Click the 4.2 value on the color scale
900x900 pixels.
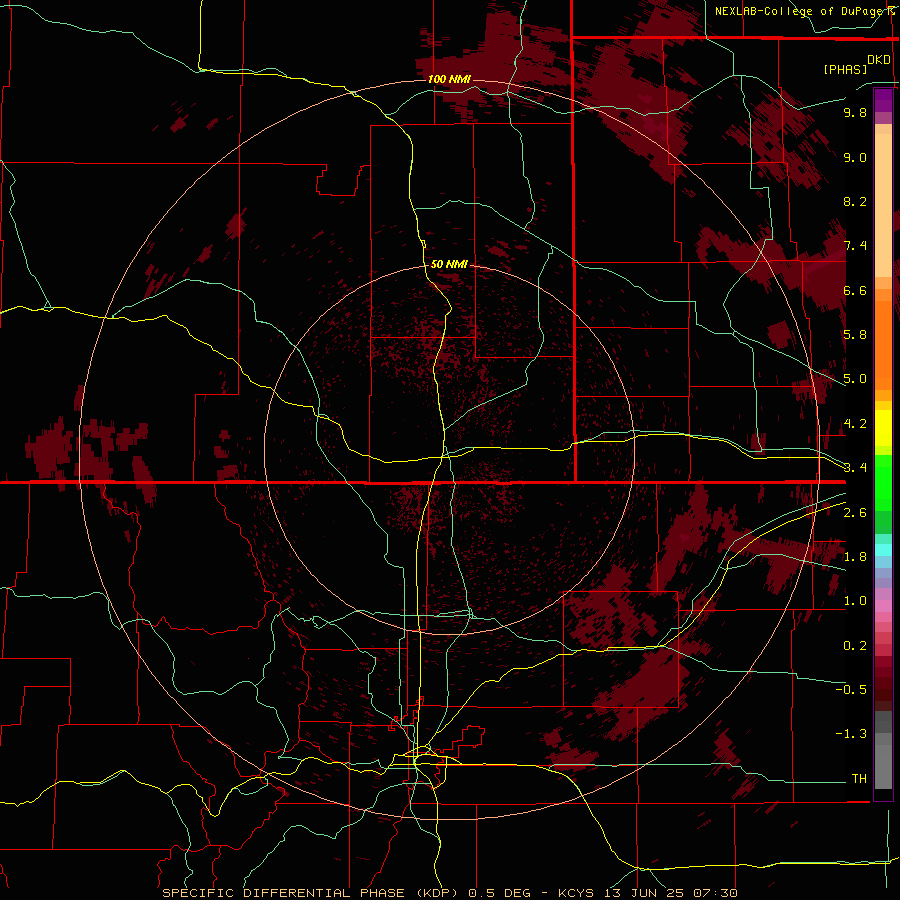[x=855, y=424]
